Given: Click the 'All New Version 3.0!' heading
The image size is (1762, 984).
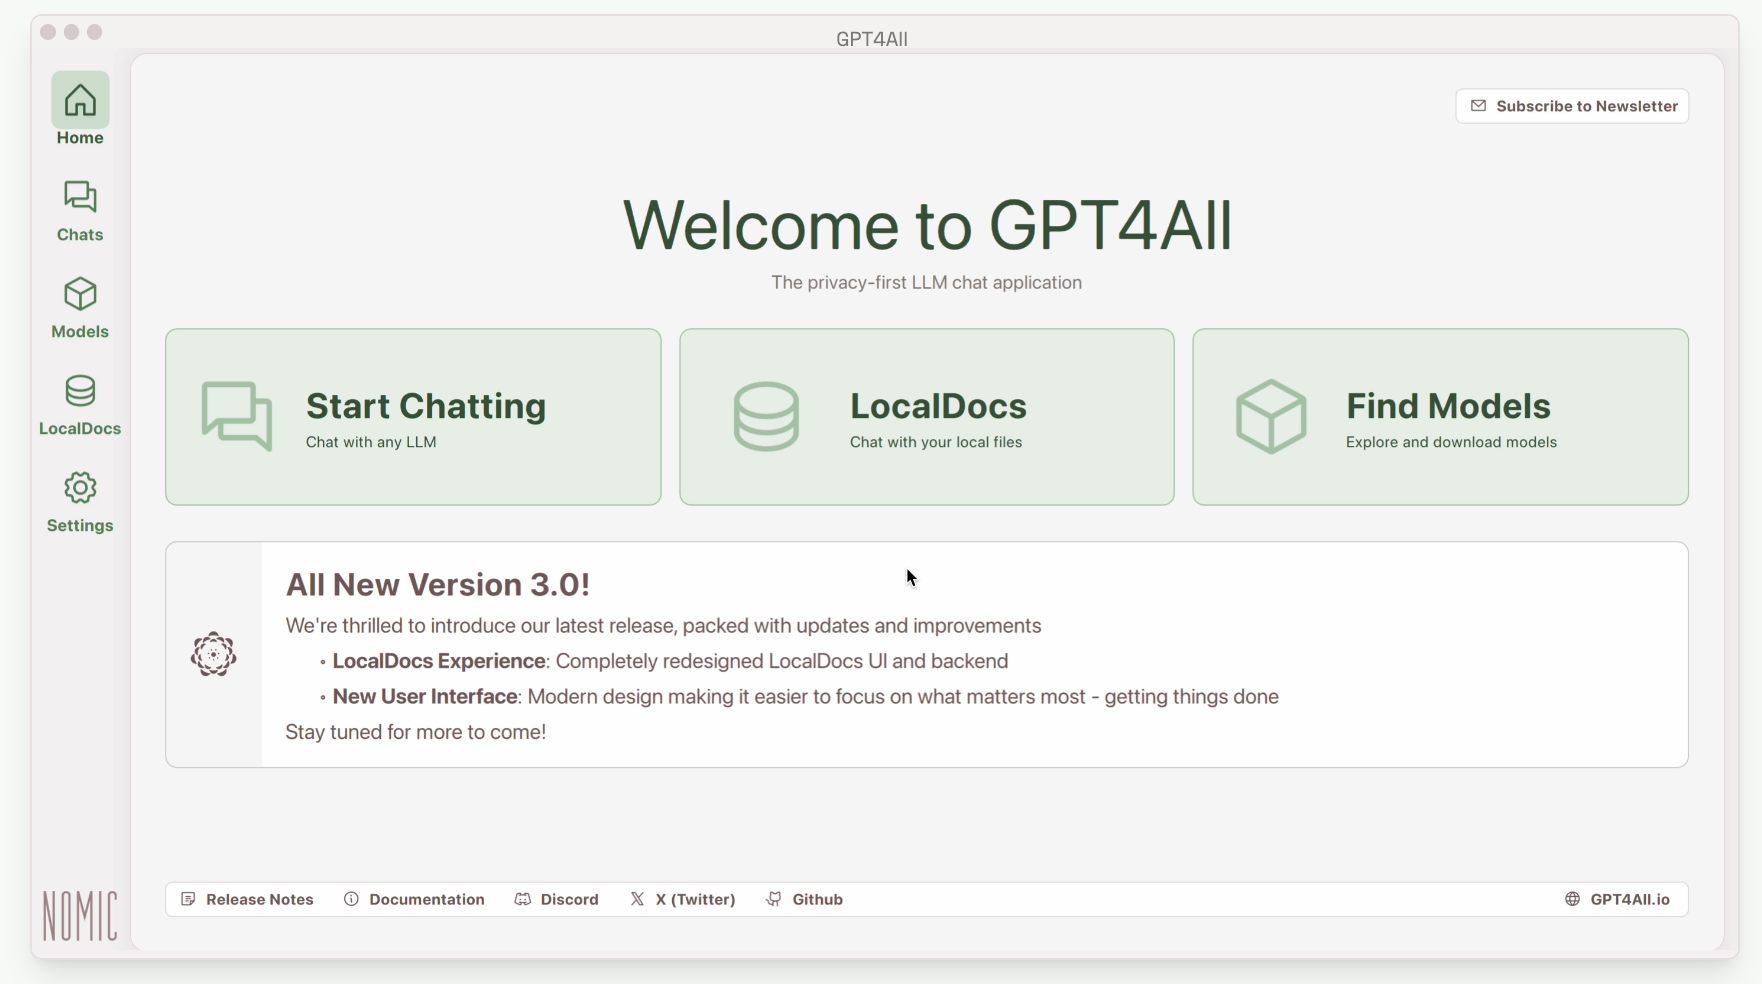Looking at the screenshot, I should [438, 585].
